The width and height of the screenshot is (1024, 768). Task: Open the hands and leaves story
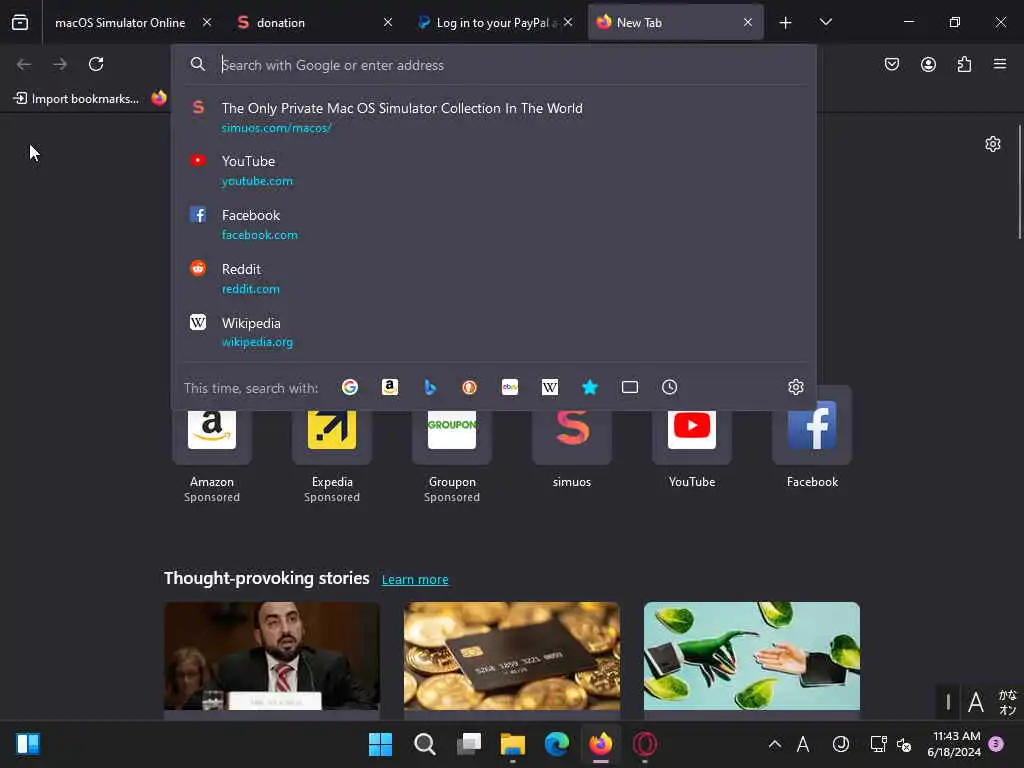[x=752, y=660]
